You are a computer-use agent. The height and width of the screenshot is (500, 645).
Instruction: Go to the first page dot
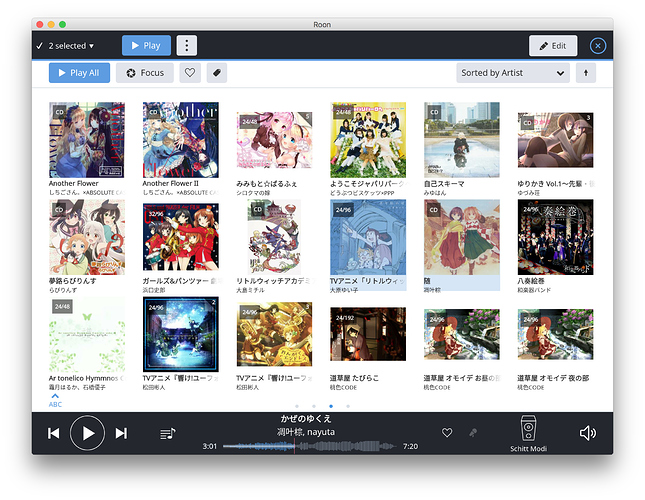click(297, 406)
